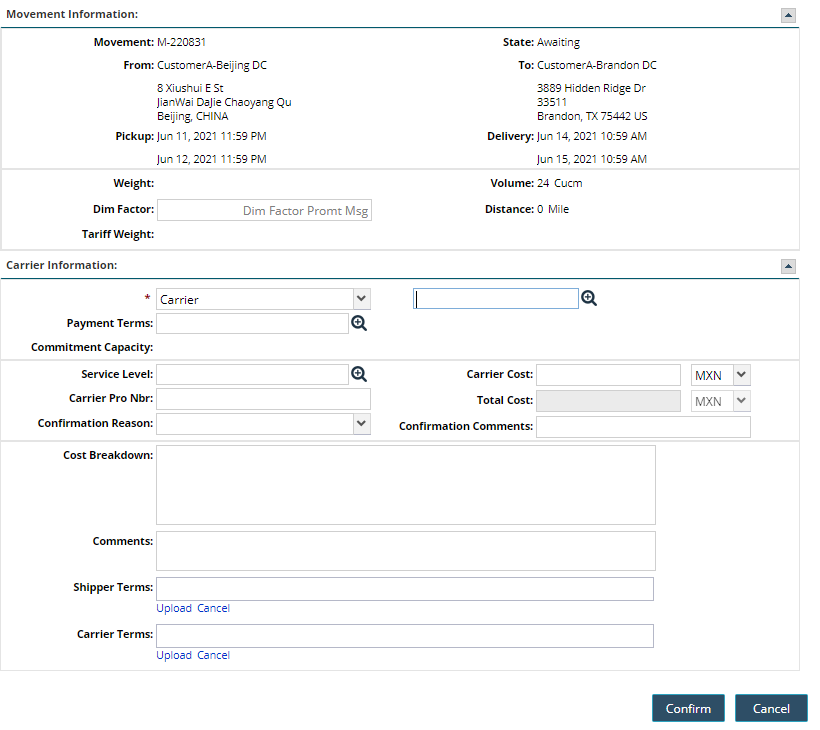Screen dimensions: 820x730
Task: Click inside the Cost Breakdown text area
Action: [405, 485]
